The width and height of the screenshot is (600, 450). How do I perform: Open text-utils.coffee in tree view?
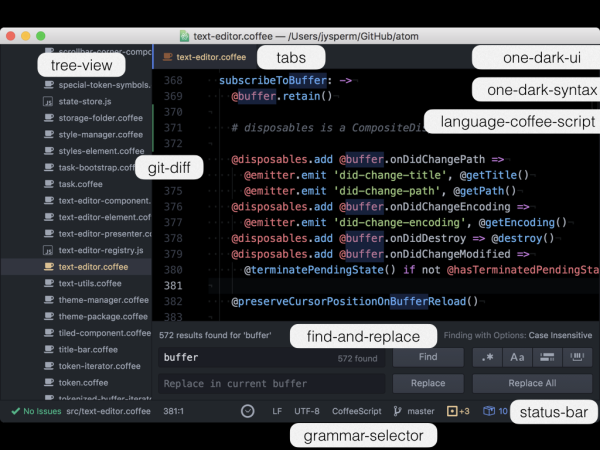[x=90, y=283]
